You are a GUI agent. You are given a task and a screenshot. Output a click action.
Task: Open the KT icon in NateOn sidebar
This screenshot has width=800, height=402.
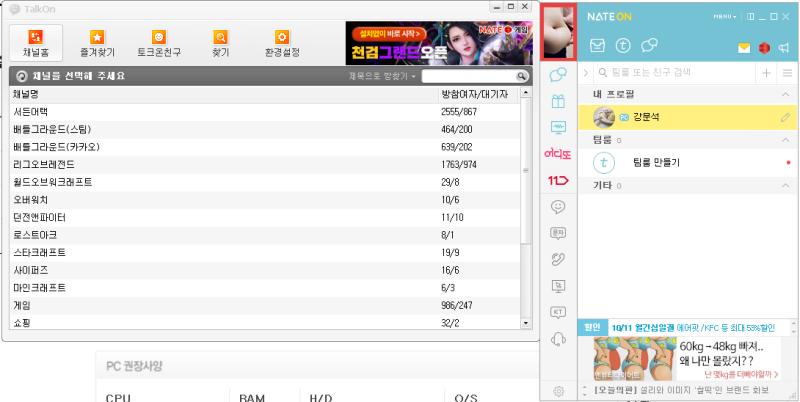[558, 312]
